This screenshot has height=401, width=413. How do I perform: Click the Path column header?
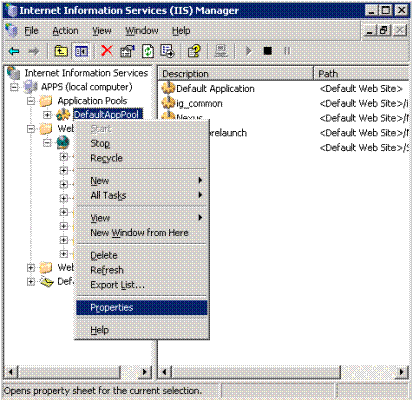pyautogui.click(x=361, y=73)
